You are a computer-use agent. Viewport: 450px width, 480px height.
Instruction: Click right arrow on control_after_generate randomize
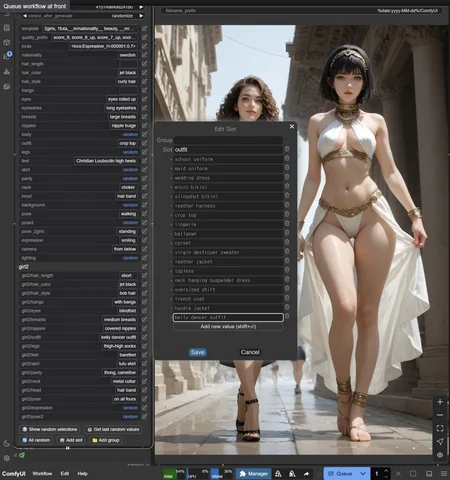point(141,16)
